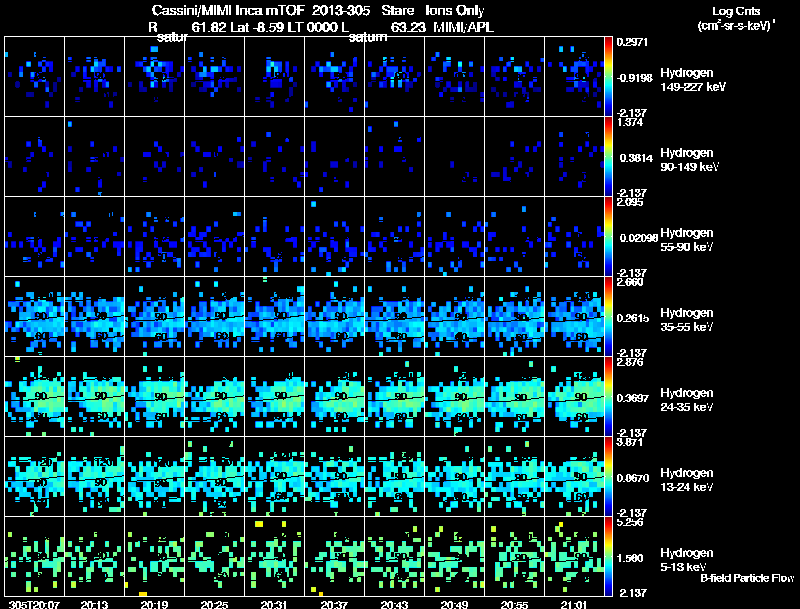Select the 21:01 time label on the bottom axis

tap(574, 604)
